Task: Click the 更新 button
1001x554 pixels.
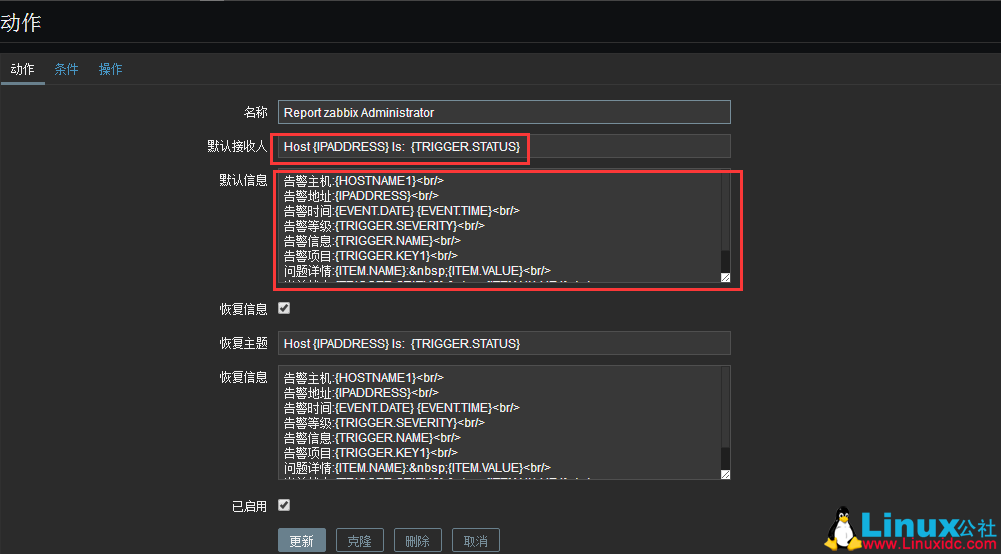Action: (x=301, y=541)
